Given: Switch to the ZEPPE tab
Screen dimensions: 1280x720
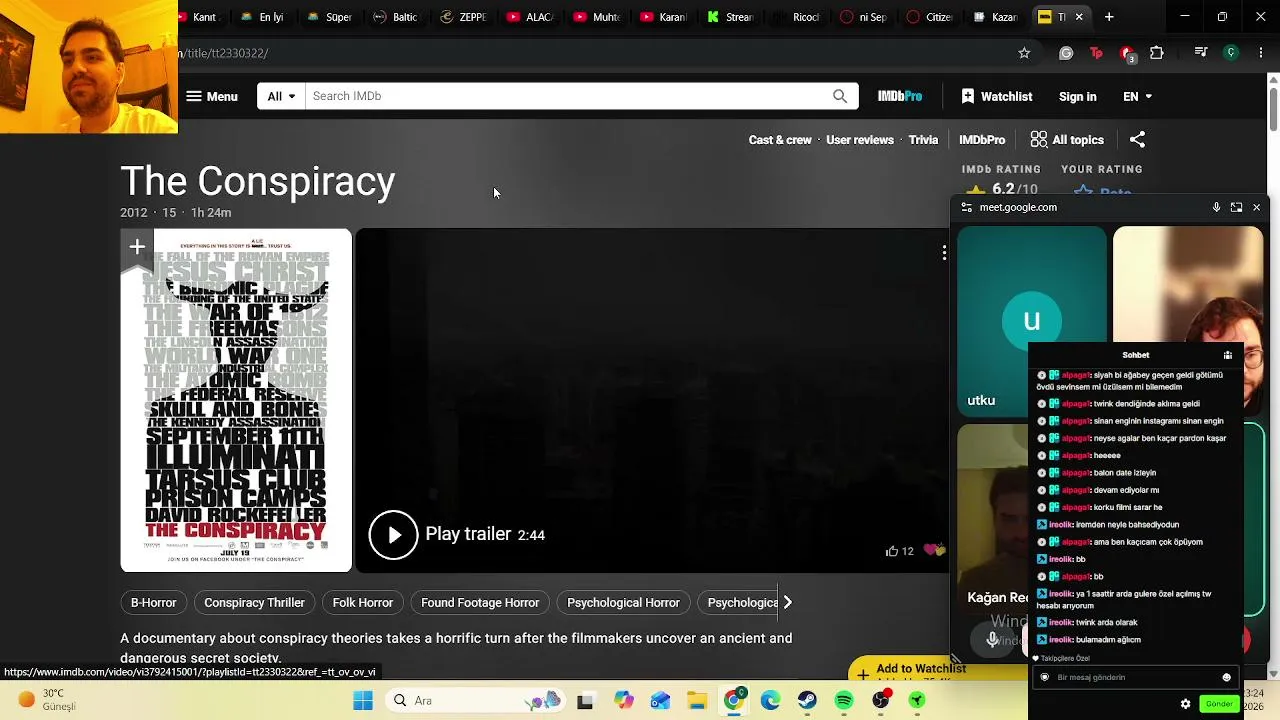Looking at the screenshot, I should tap(464, 17).
